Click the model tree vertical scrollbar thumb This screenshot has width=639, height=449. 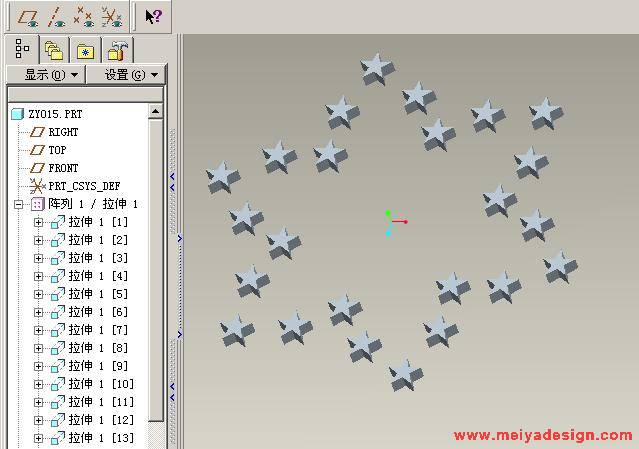pos(155,270)
